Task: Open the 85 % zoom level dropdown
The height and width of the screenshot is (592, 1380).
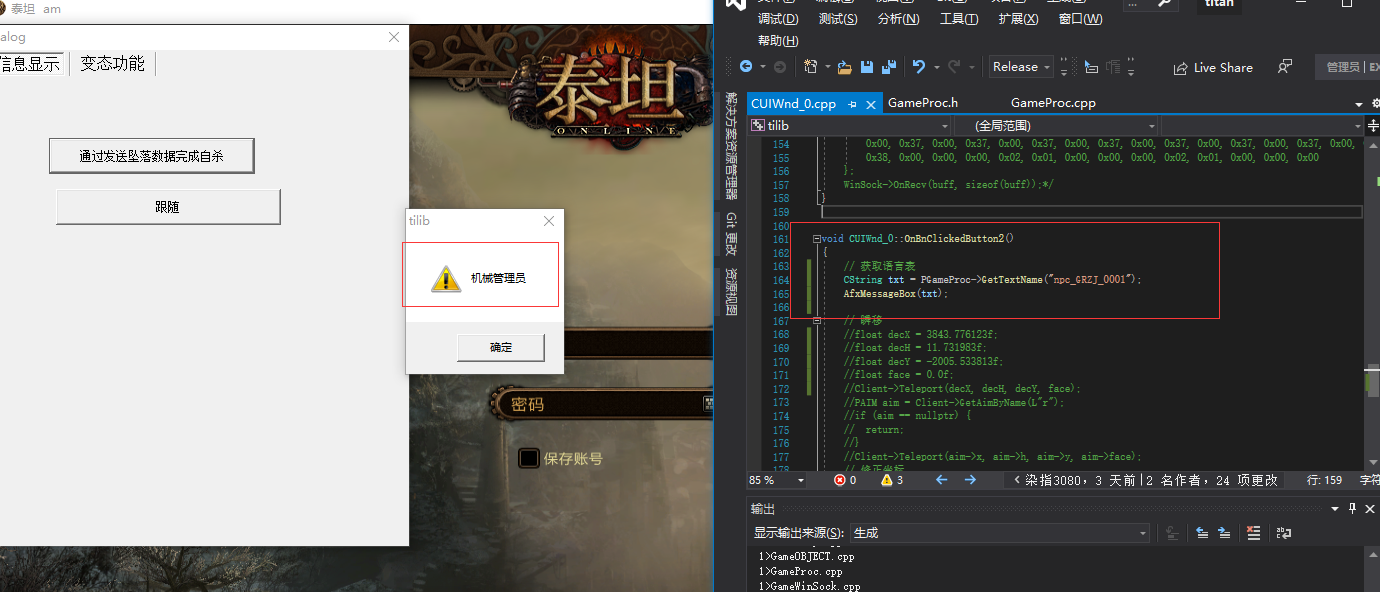Action: 777,480
